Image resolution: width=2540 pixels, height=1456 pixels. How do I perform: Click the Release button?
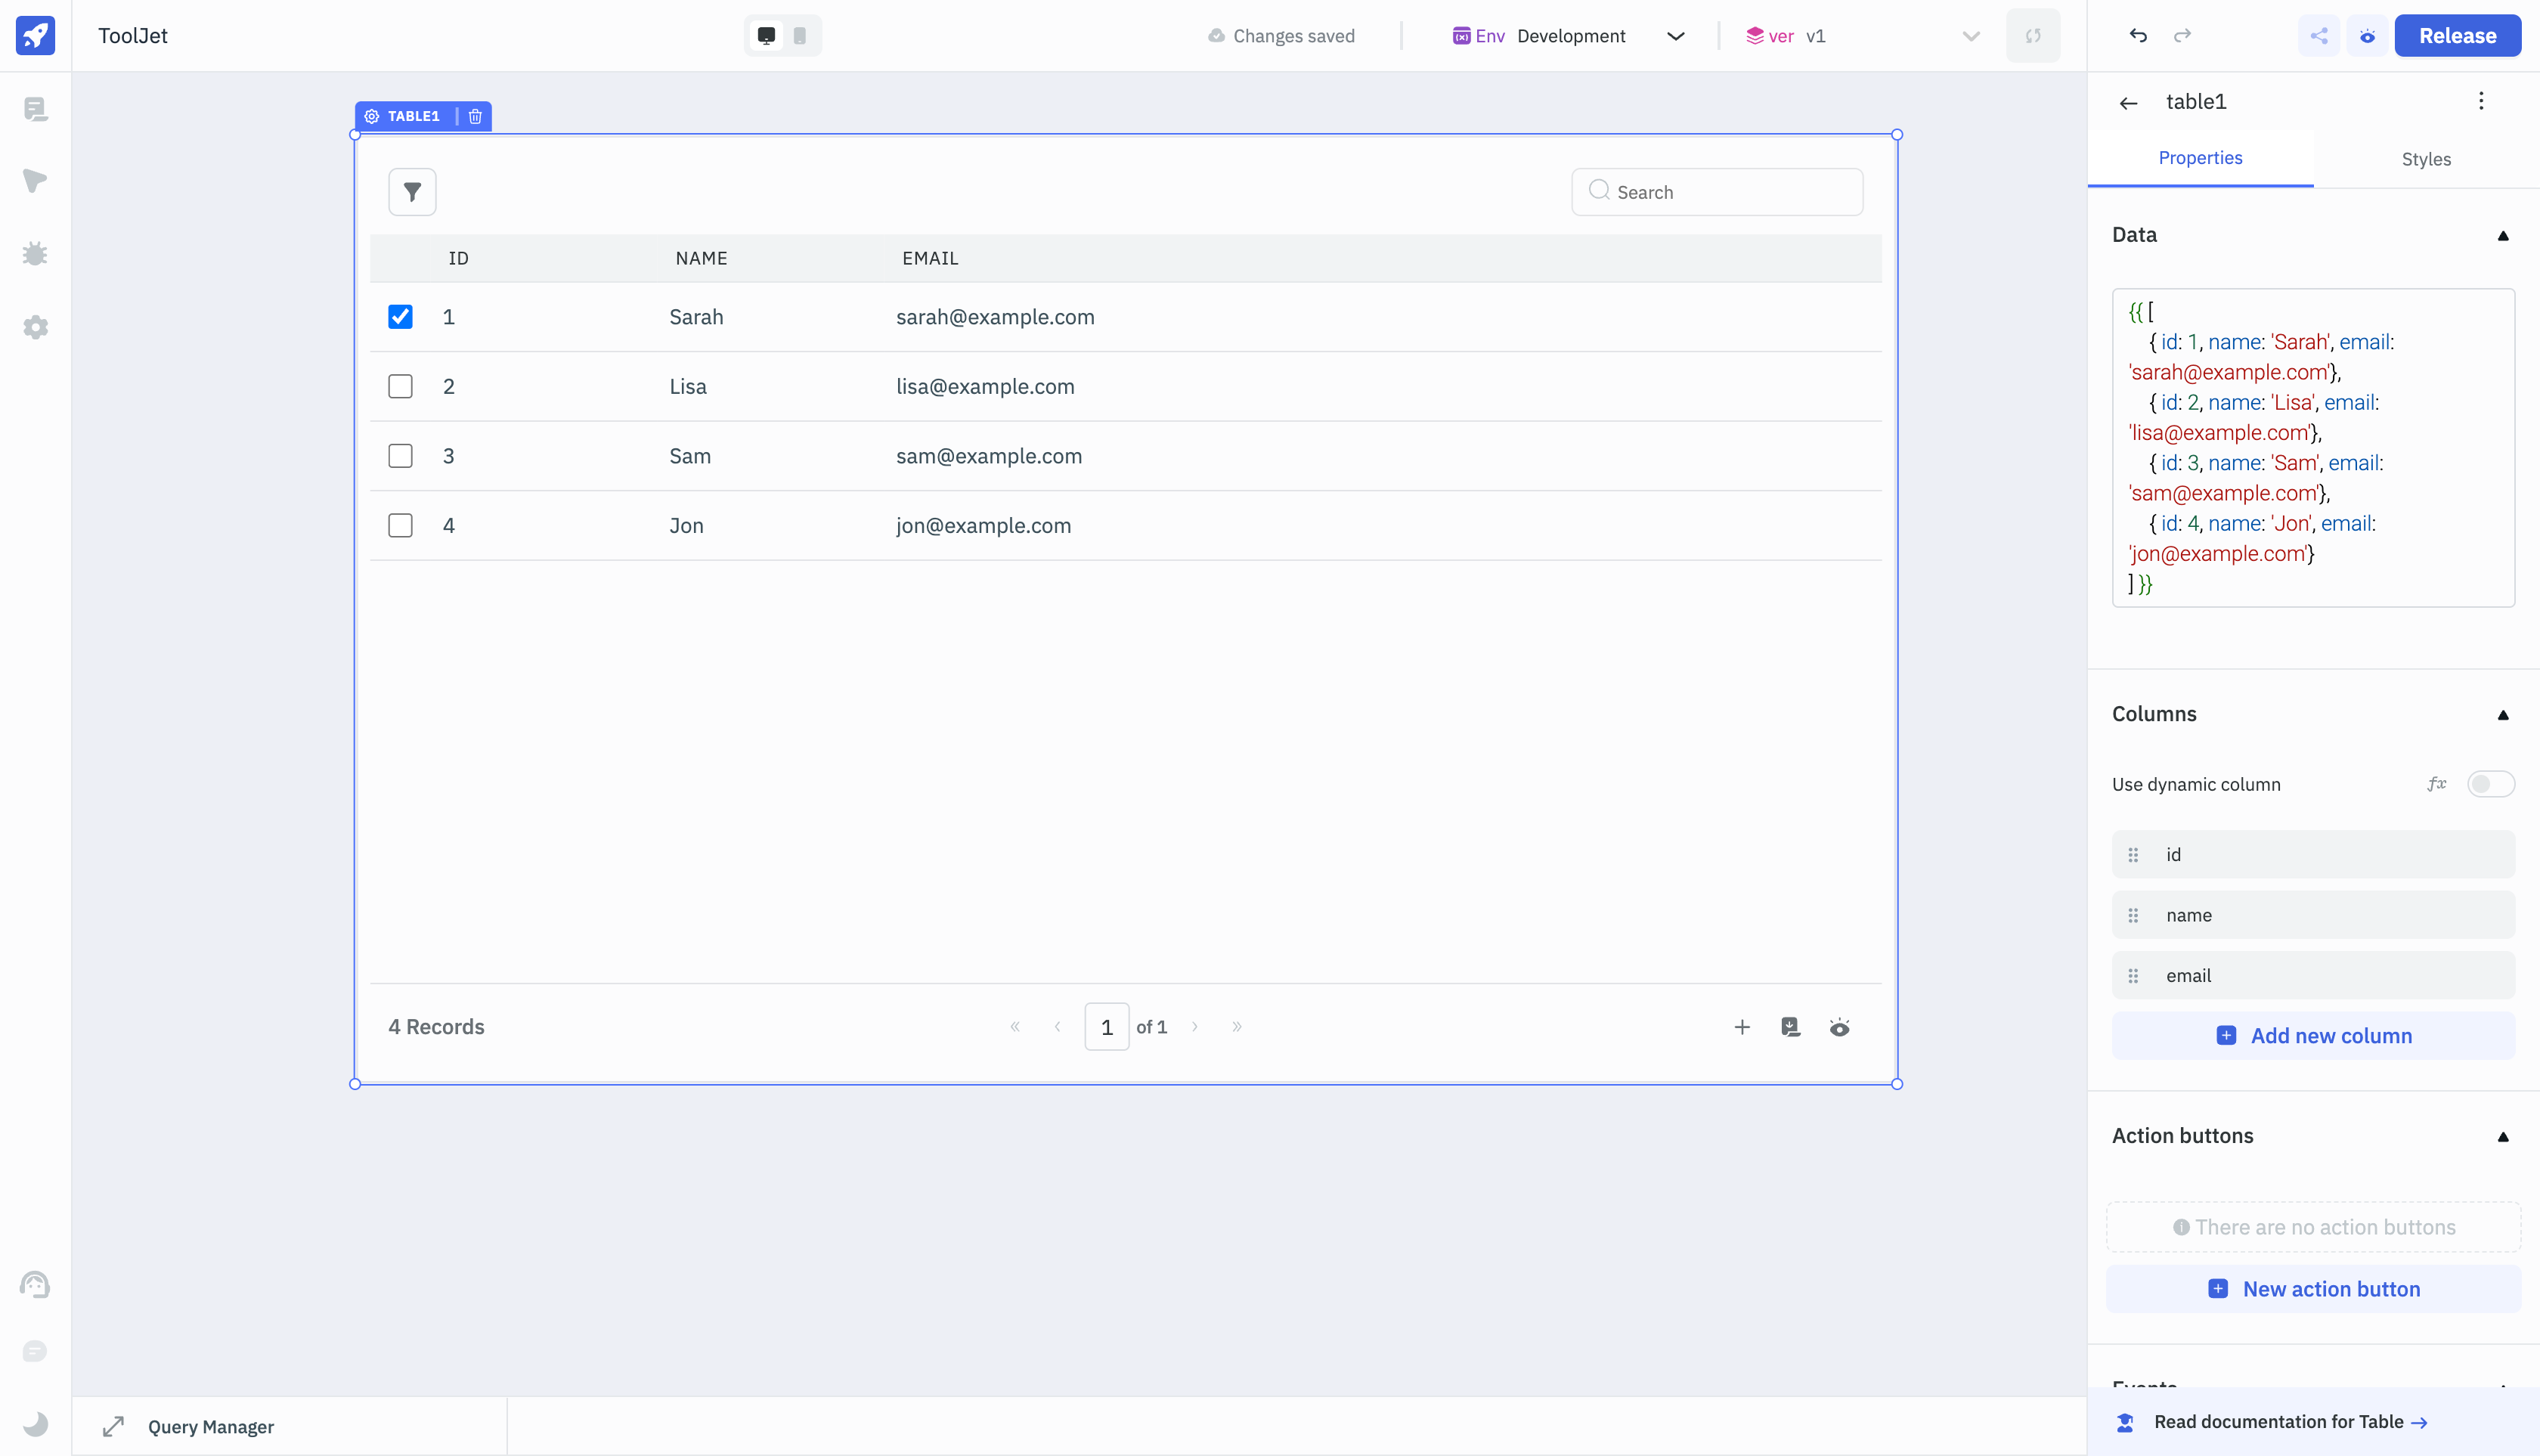(2457, 36)
